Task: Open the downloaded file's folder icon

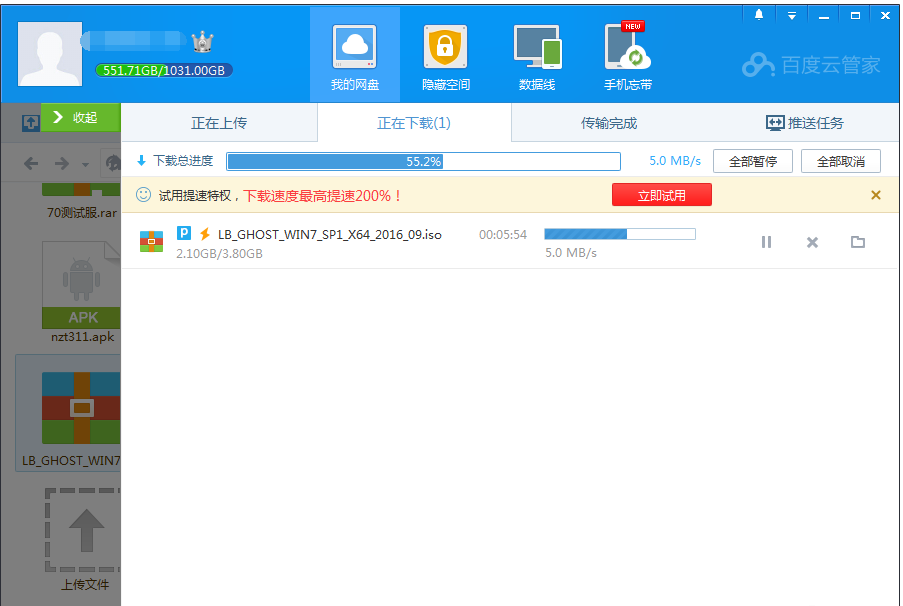Action: pyautogui.click(x=857, y=242)
